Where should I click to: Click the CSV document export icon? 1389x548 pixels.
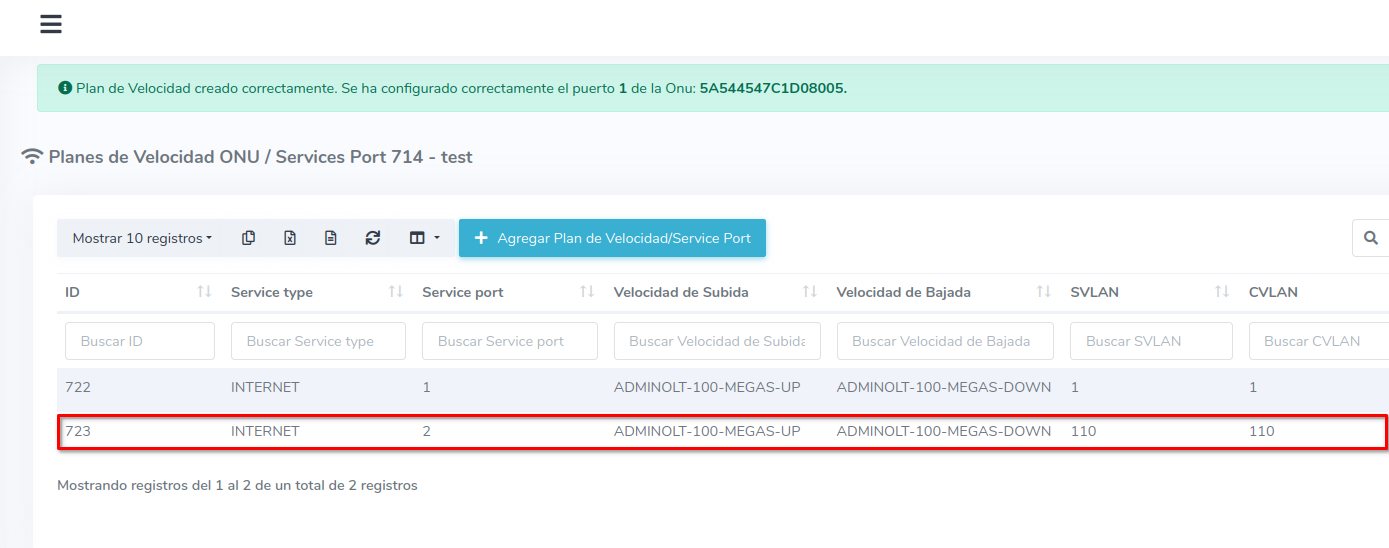tap(331, 238)
